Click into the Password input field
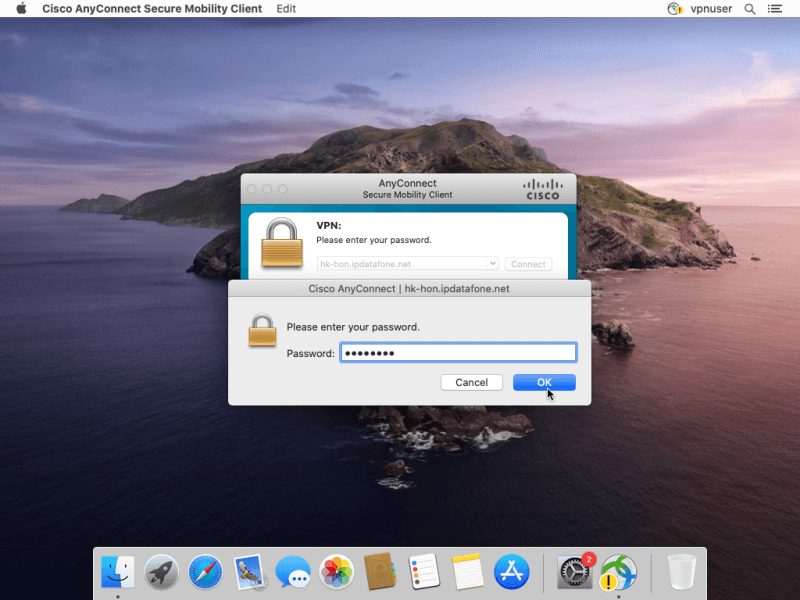The height and width of the screenshot is (600, 800). pos(458,353)
